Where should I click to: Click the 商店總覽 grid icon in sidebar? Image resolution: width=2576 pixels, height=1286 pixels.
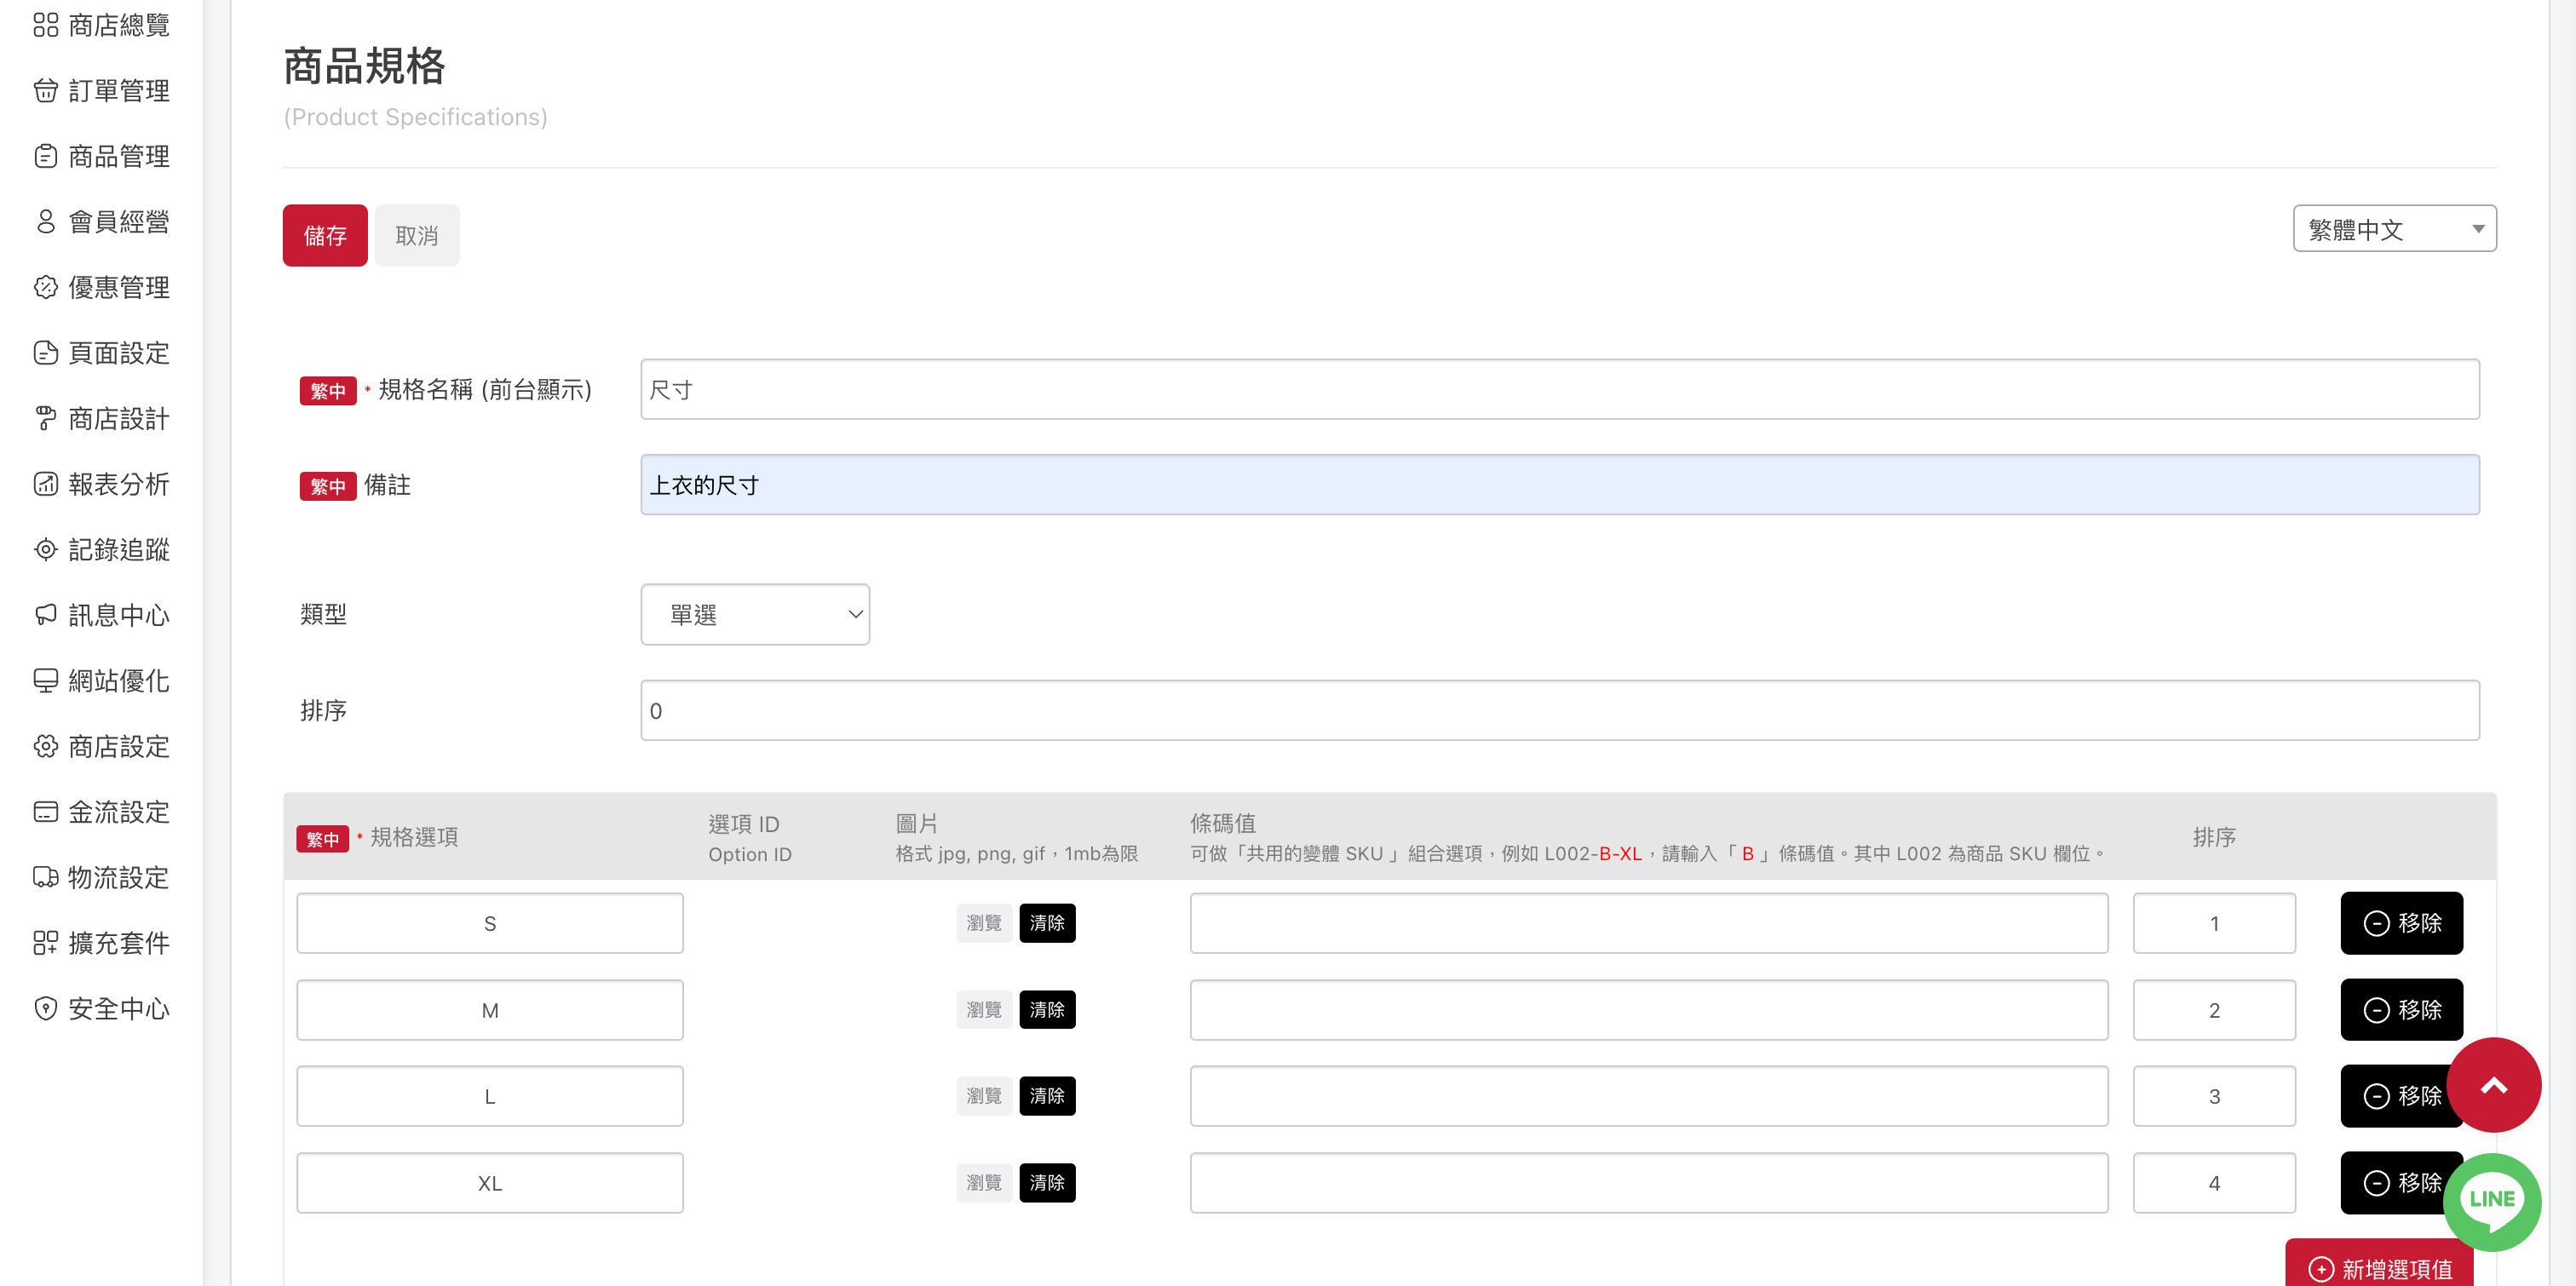point(45,25)
